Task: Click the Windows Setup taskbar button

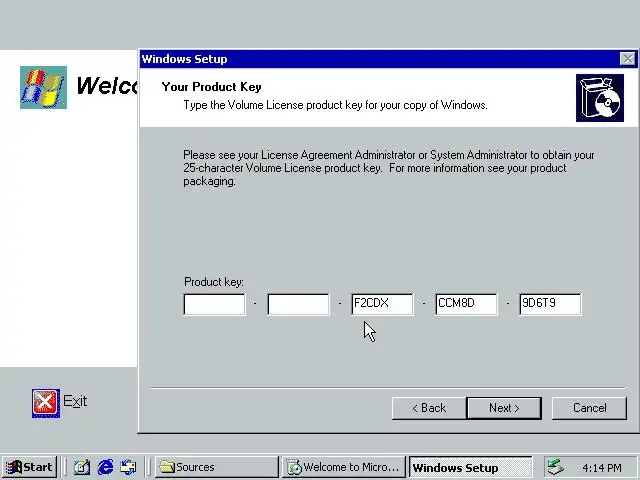Action: point(471,467)
